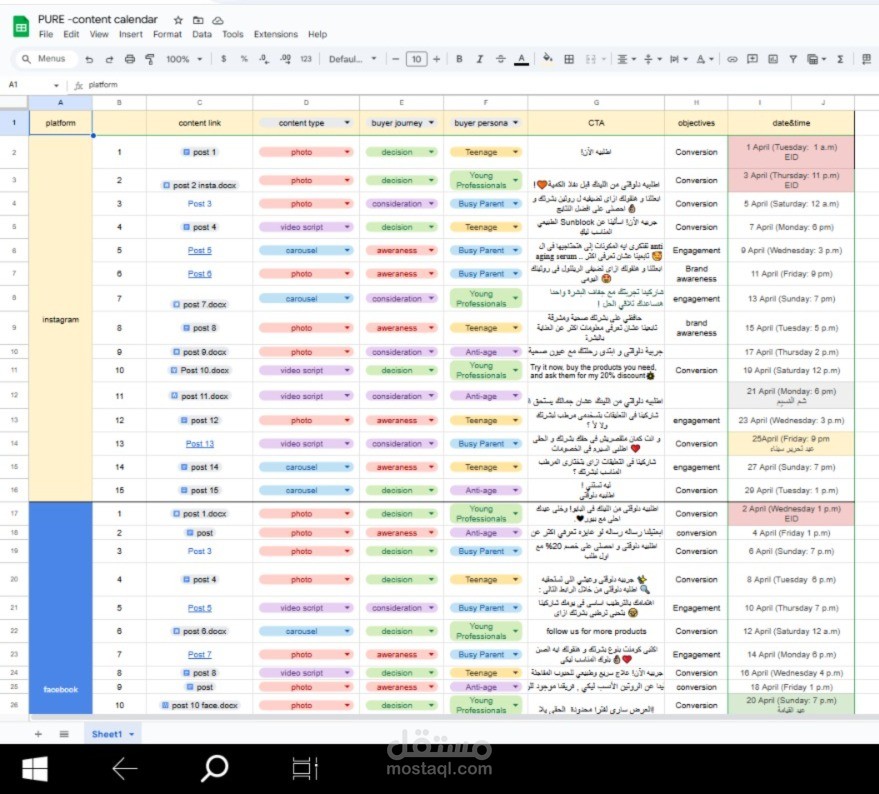The height and width of the screenshot is (794, 879).
Task: Open the text color picker
Action: pos(521,59)
